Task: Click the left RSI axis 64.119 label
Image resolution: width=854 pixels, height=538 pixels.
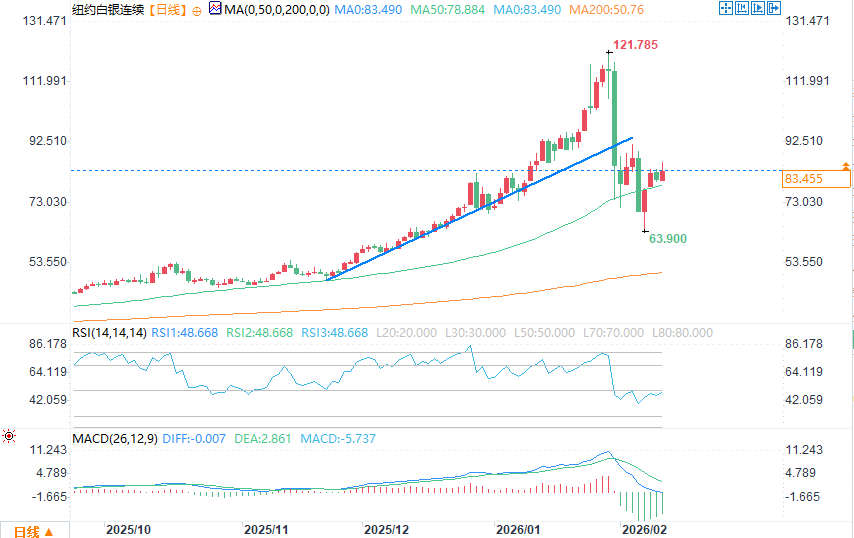Action: click(x=48, y=371)
